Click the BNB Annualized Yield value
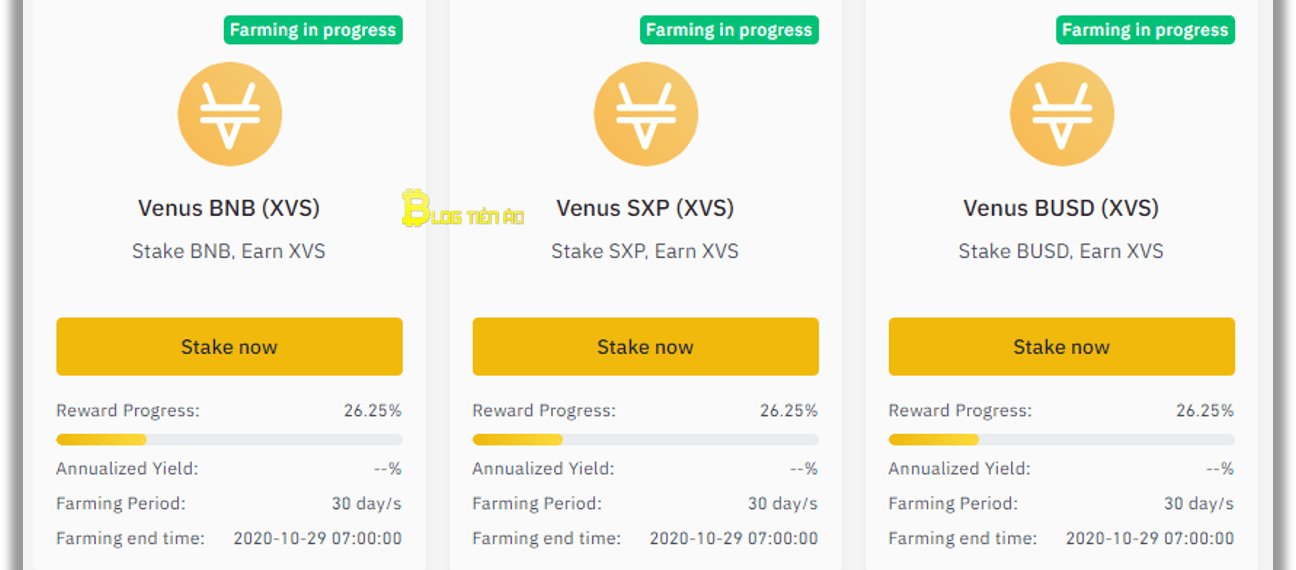 (388, 468)
